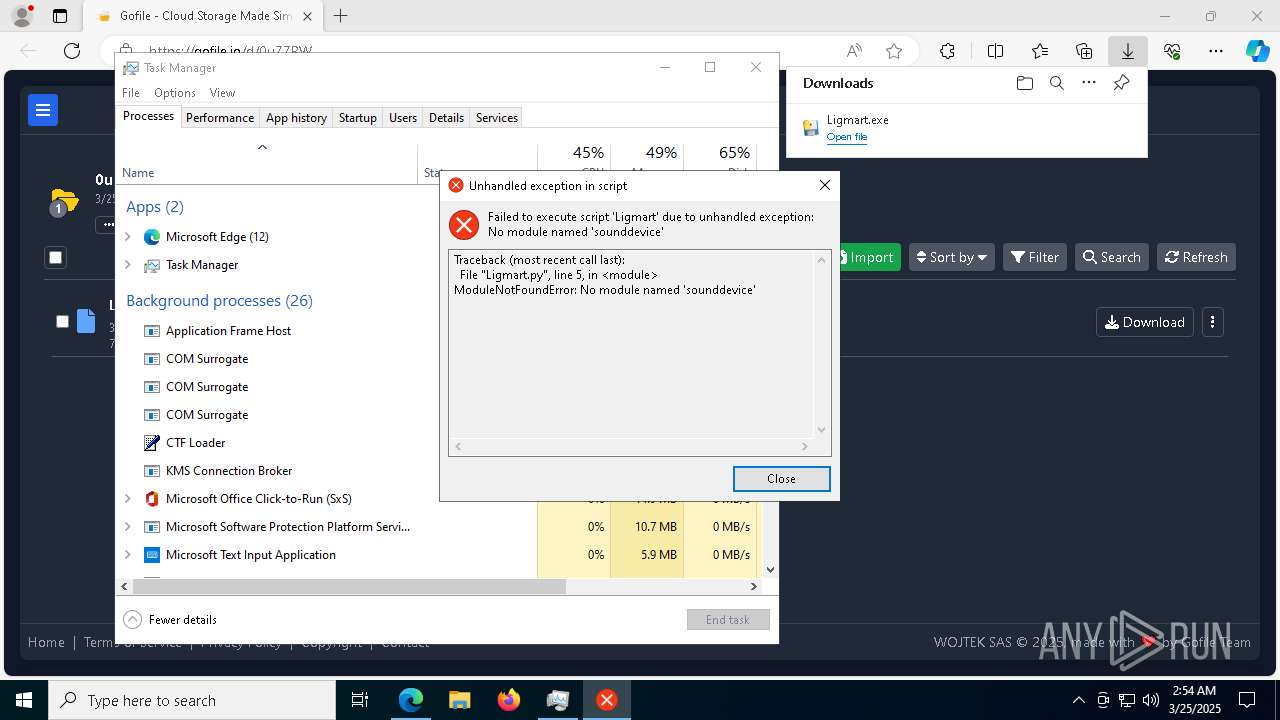
Task: Click the volume icon in system tray
Action: coord(1151,700)
